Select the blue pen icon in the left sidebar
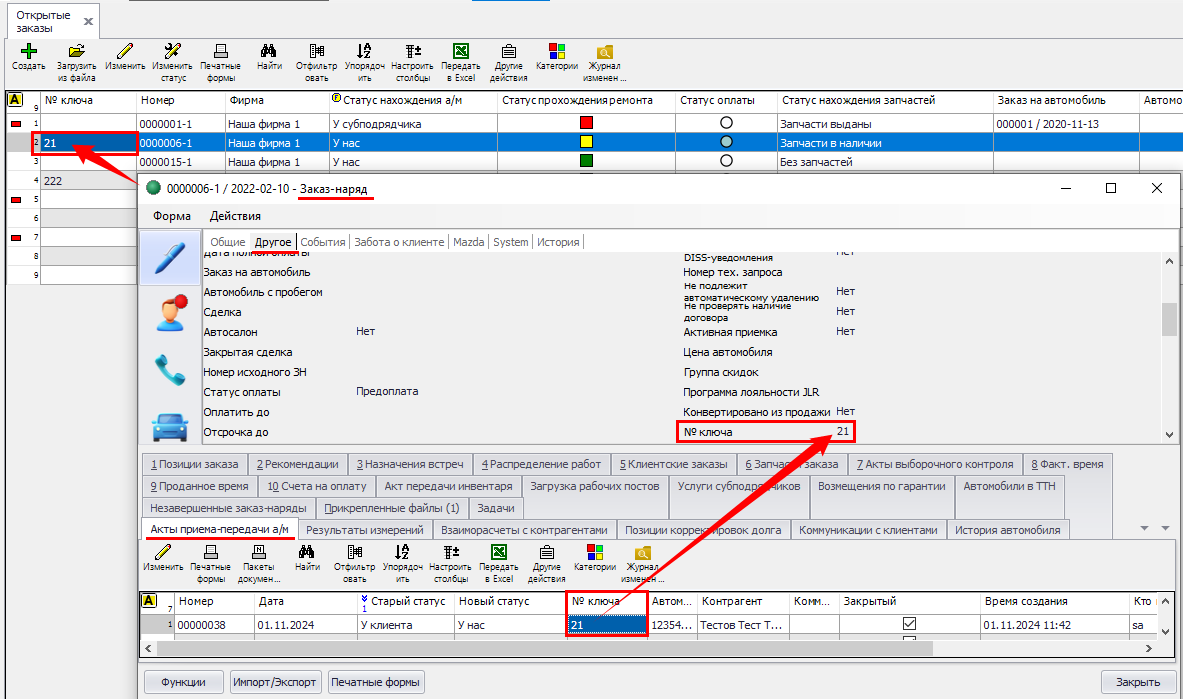 coord(169,256)
